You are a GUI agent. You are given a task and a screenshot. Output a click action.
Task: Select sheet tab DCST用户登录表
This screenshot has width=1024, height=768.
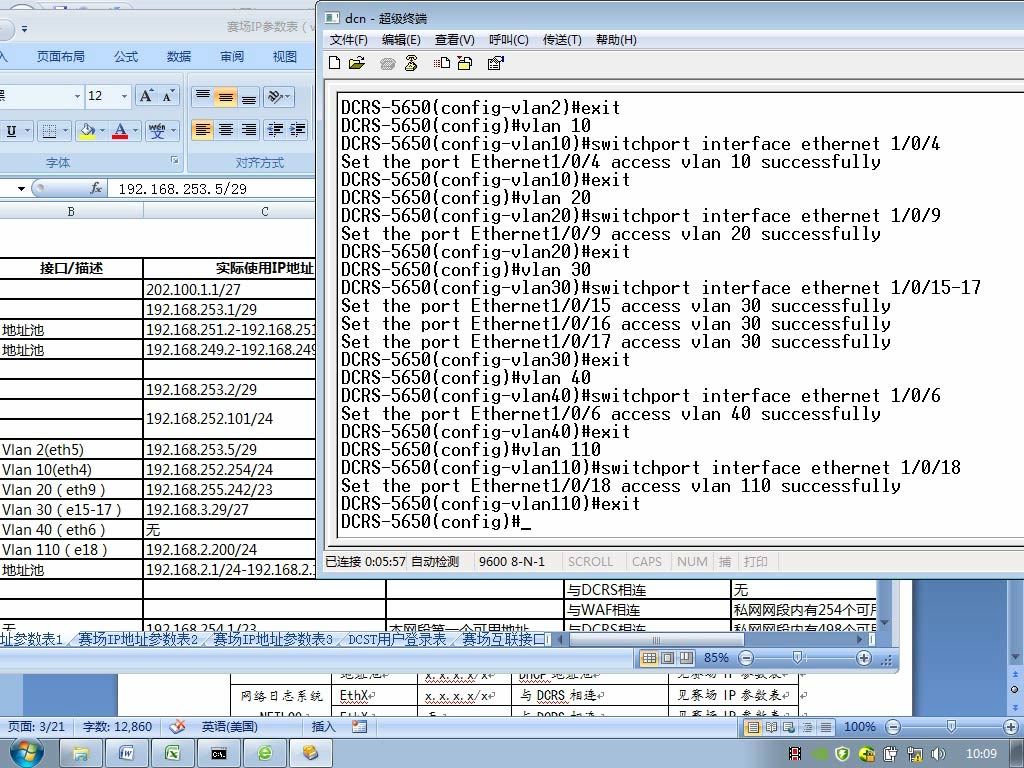(397, 639)
